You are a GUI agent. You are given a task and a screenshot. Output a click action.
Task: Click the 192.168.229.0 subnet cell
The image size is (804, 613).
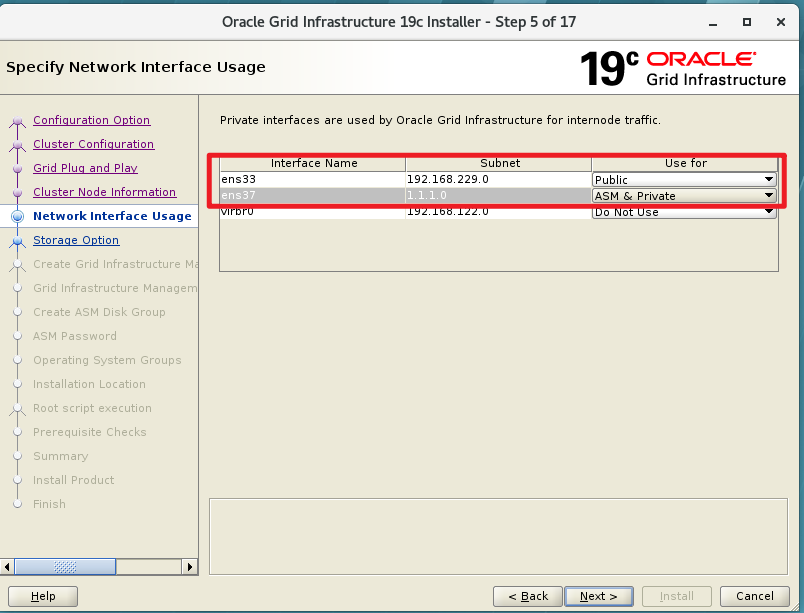[498, 179]
